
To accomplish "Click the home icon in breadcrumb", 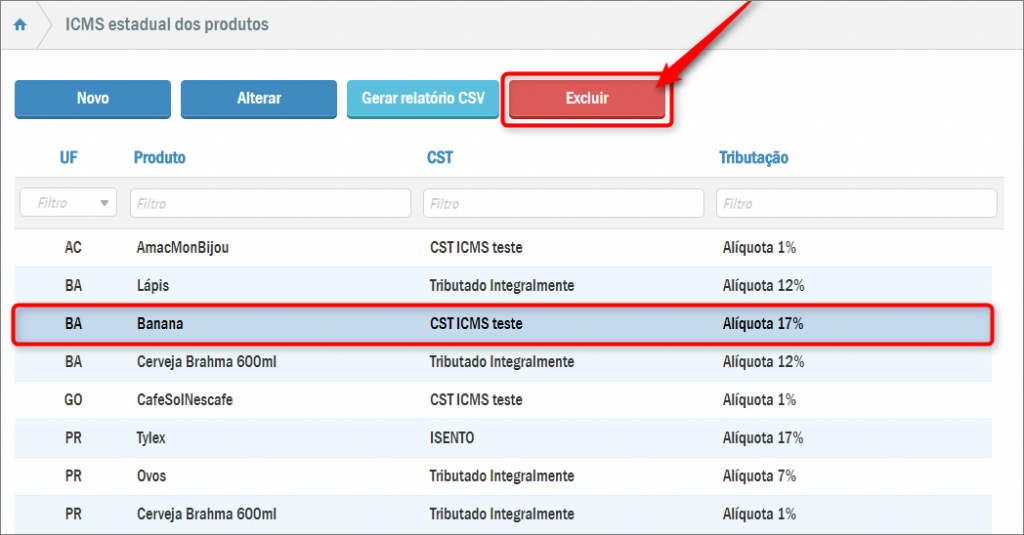I will tap(20, 25).
